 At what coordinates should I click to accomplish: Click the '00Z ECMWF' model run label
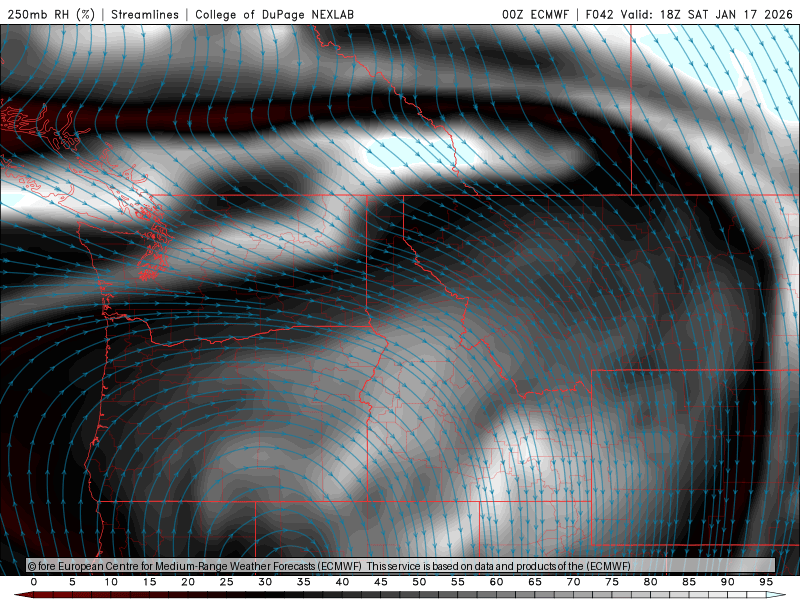535,14
